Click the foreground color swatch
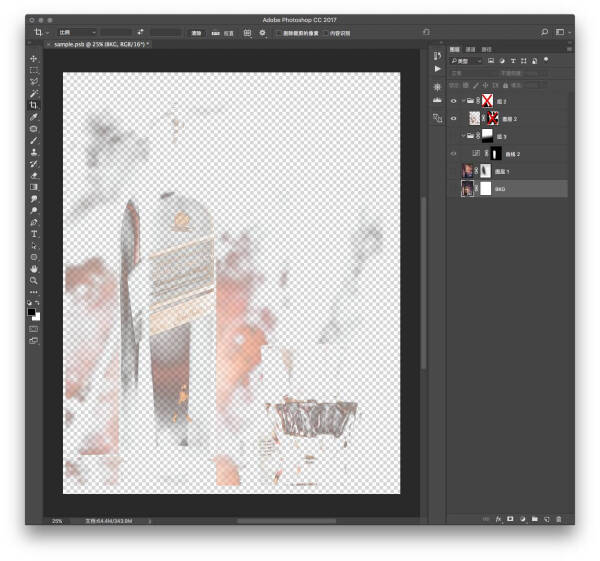 pos(31,312)
